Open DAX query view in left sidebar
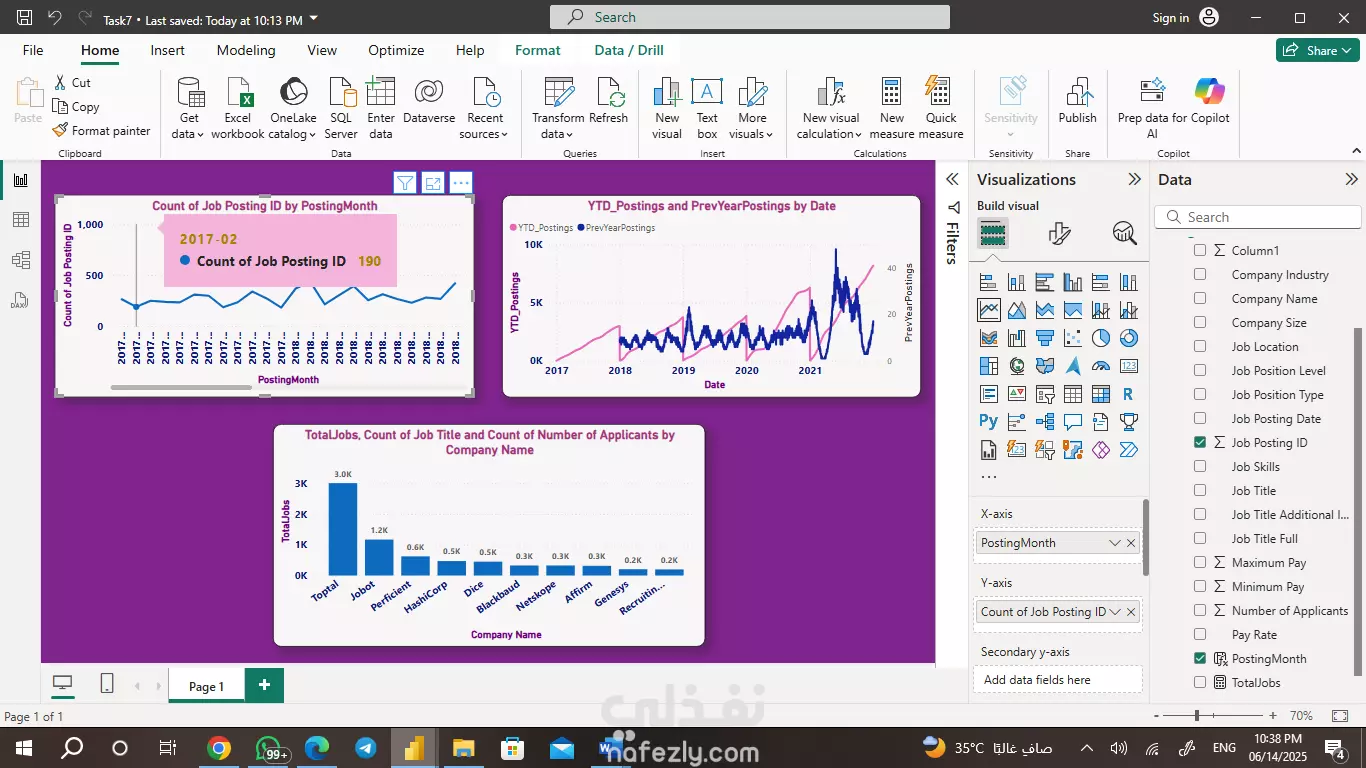1366x768 pixels. [x=20, y=300]
